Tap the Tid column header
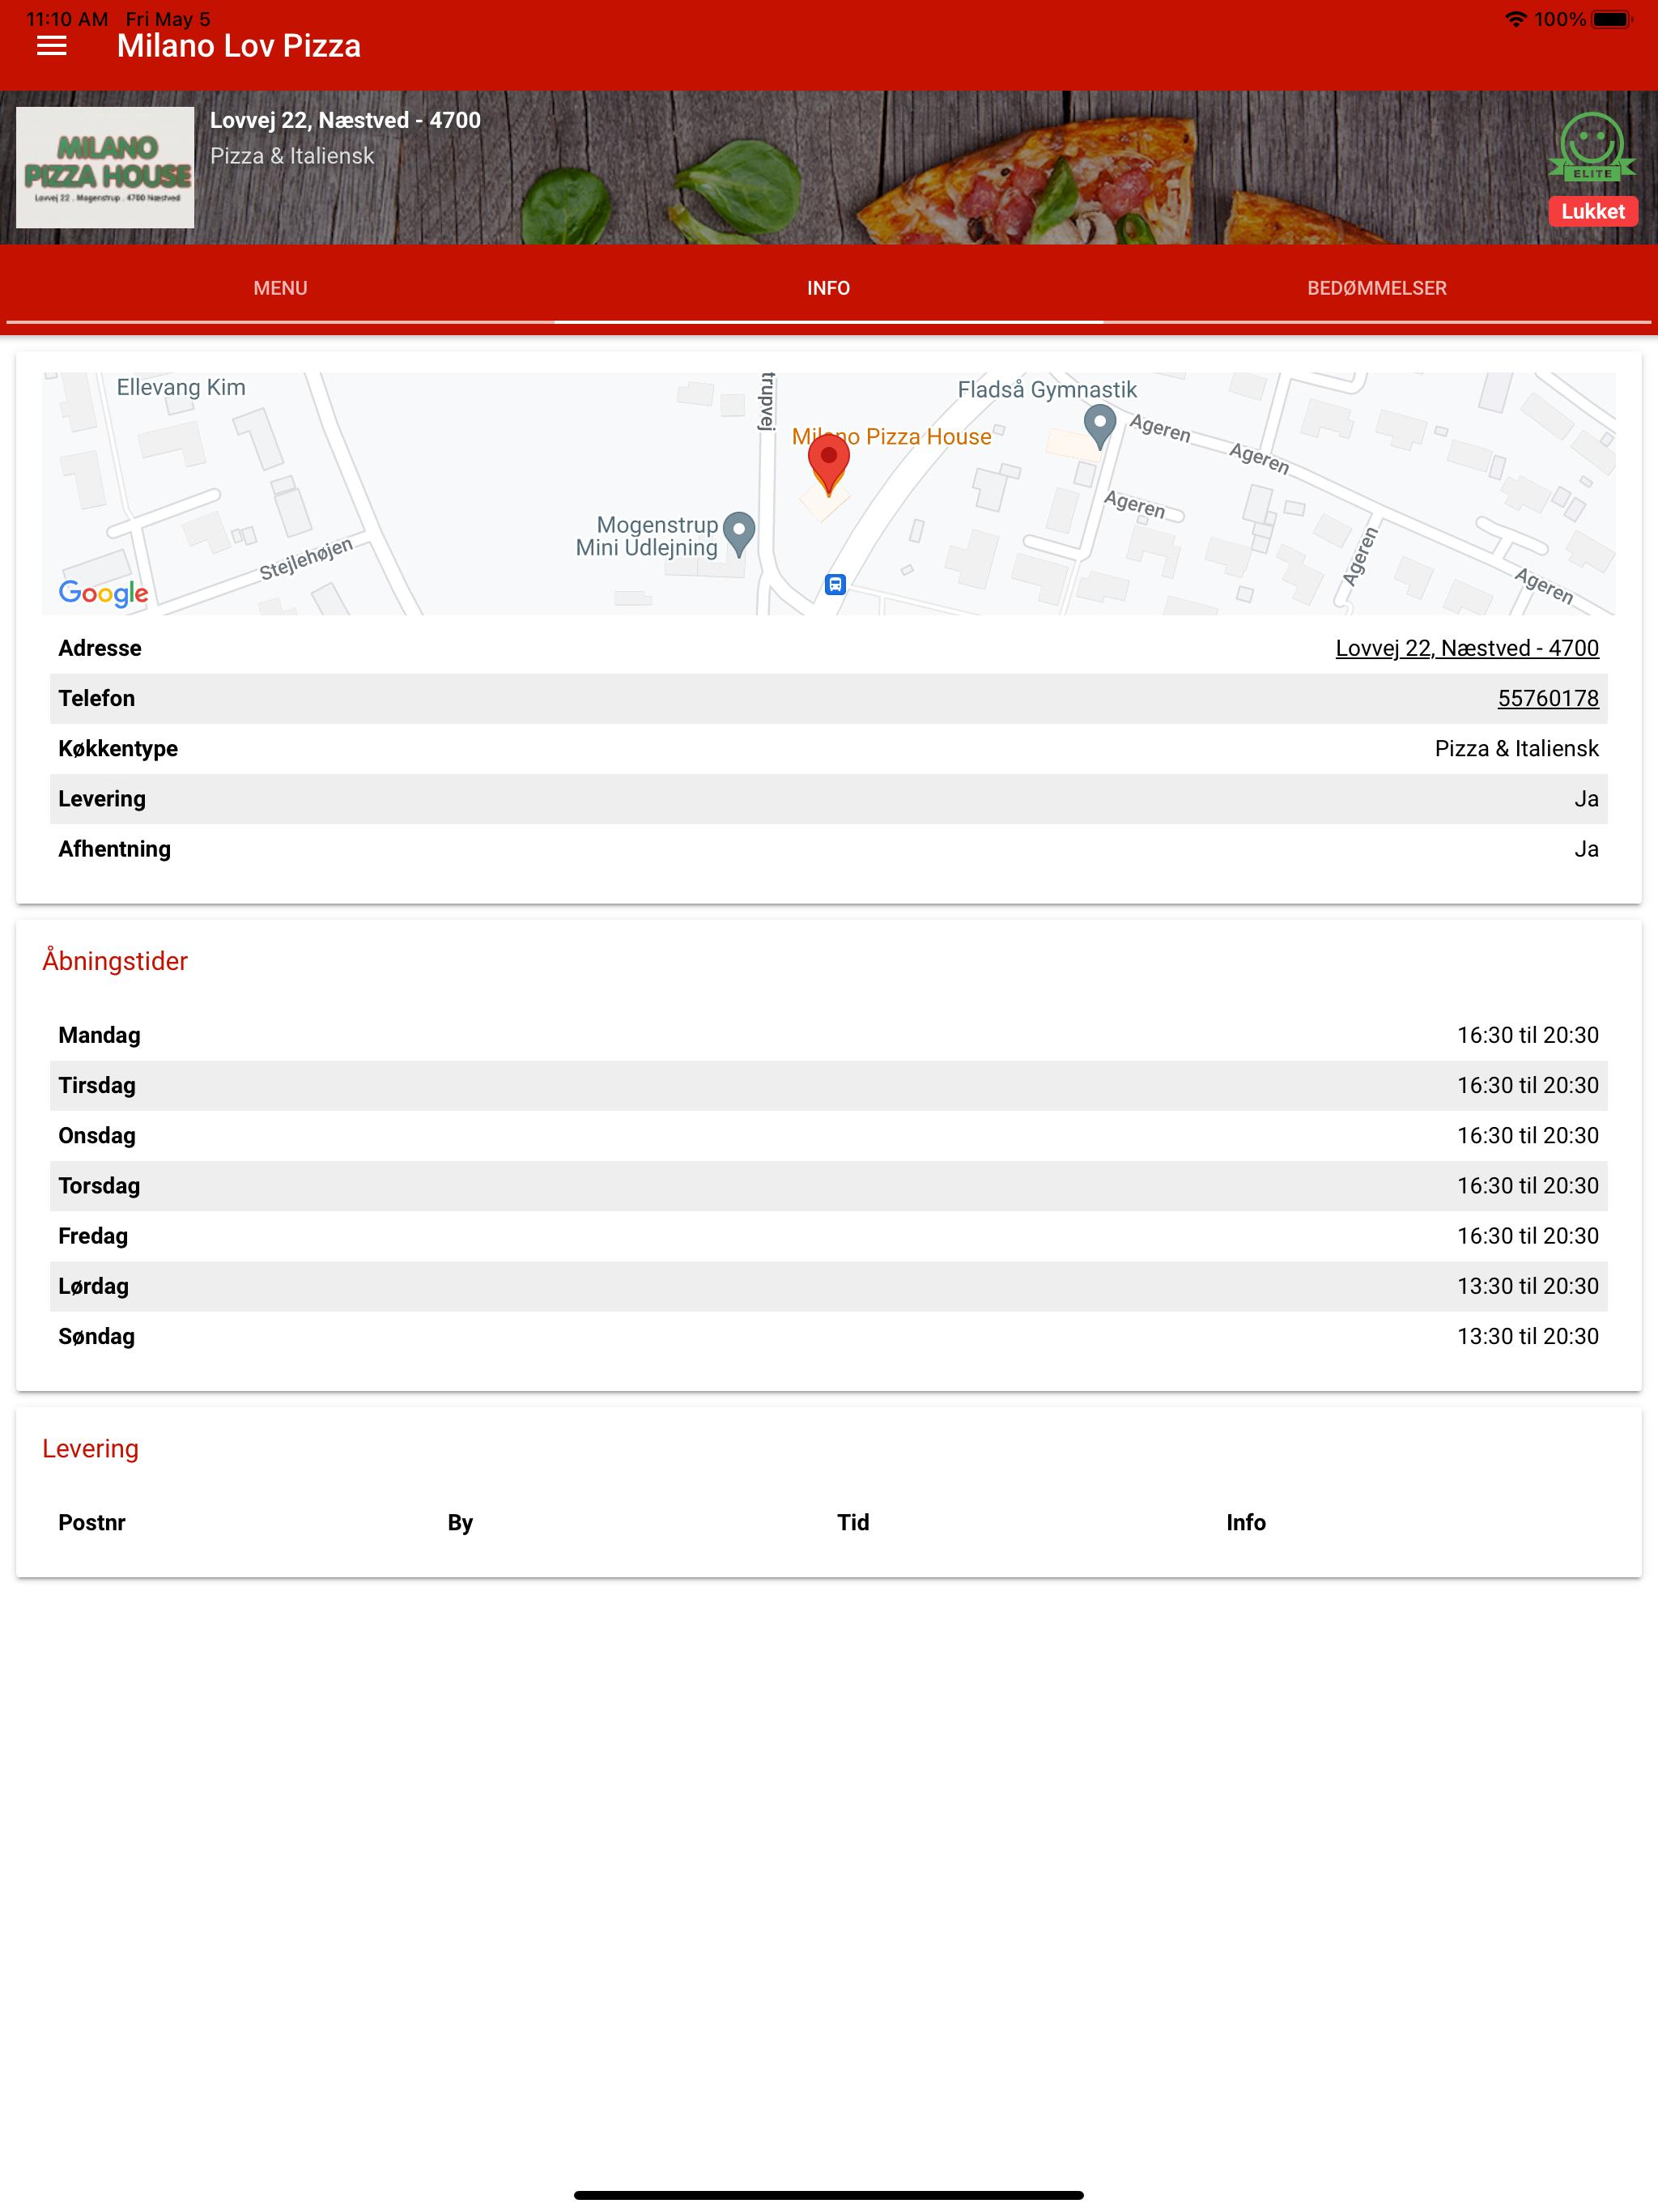Image resolution: width=1658 pixels, height=2212 pixels. 853,1522
